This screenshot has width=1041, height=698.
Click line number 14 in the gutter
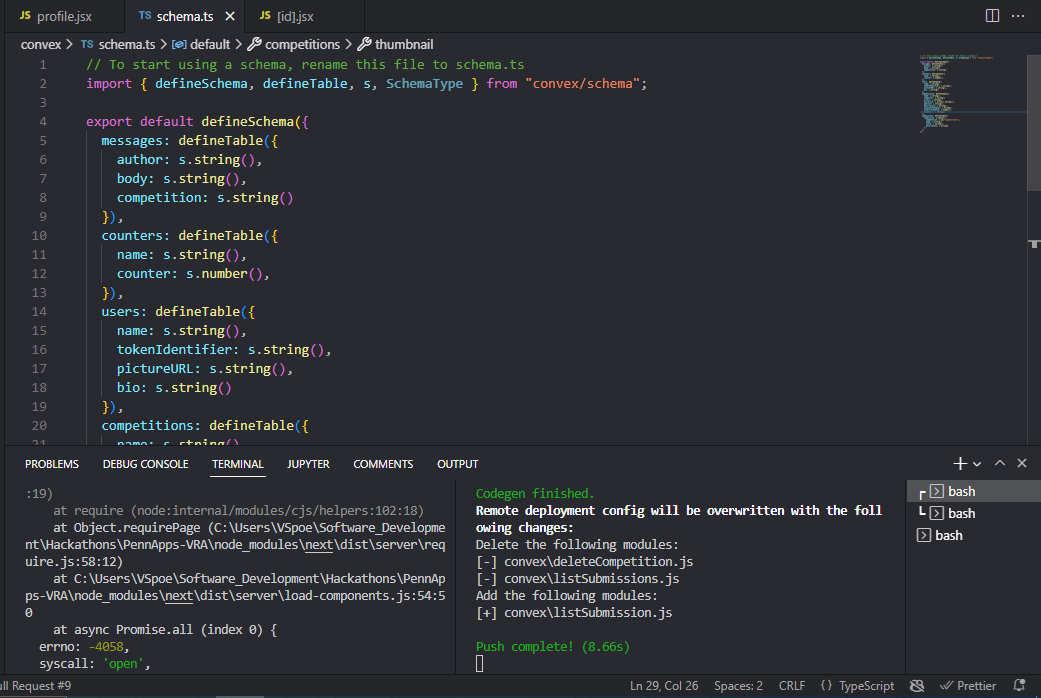click(x=39, y=311)
